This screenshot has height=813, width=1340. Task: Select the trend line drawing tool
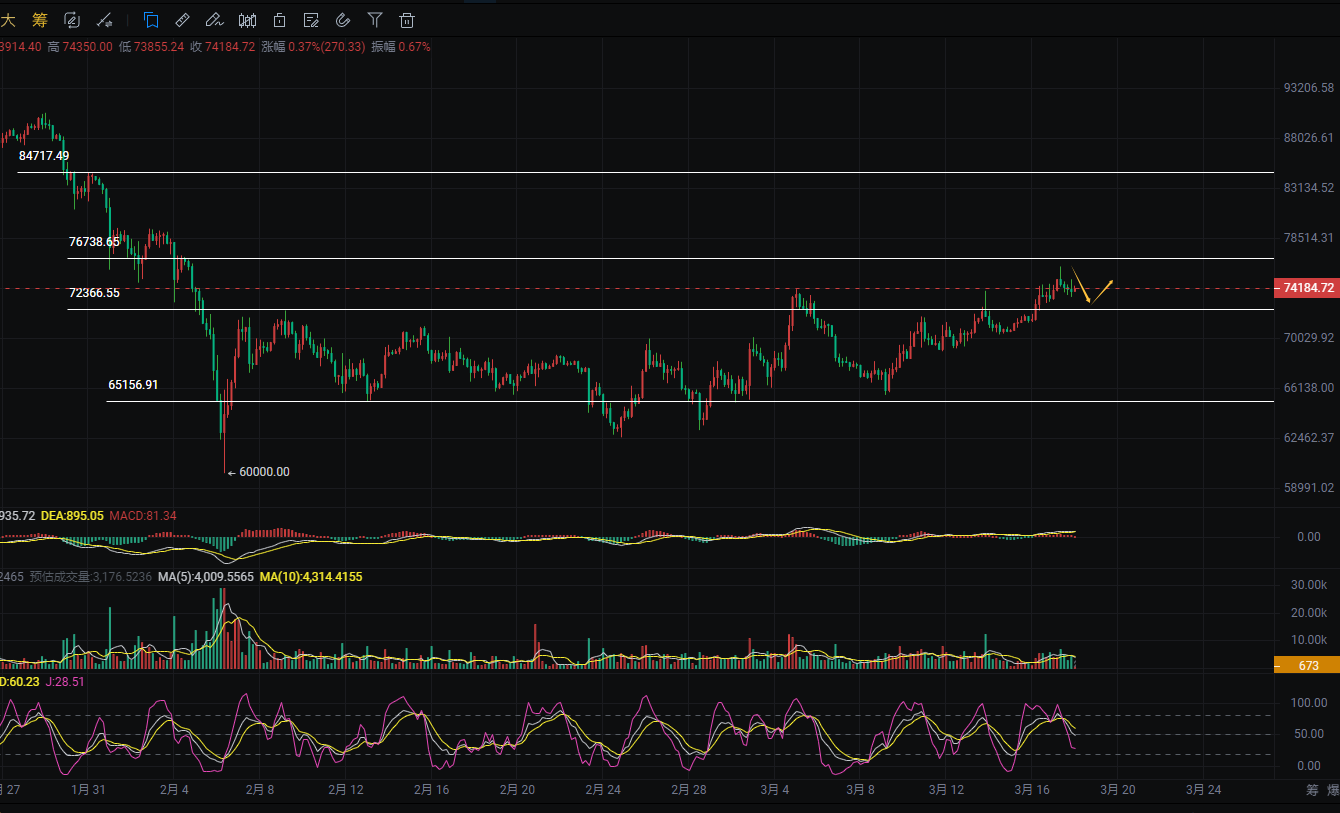104,19
